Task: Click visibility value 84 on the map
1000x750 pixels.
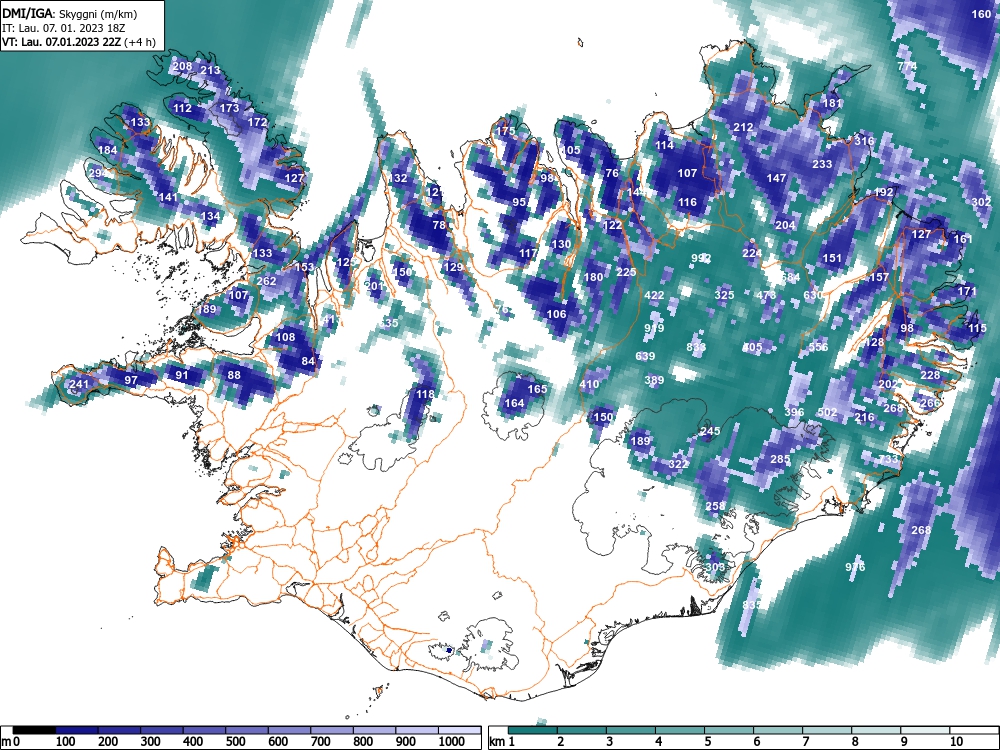Action: click(x=309, y=361)
